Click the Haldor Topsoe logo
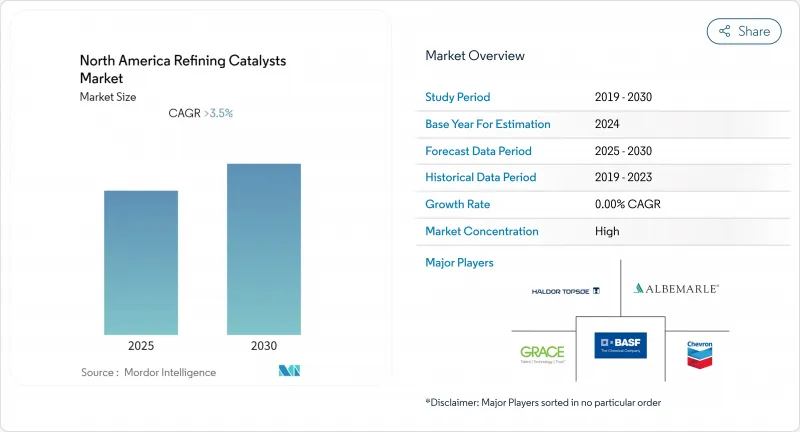Viewport: 800px width, 432px height. (565, 291)
